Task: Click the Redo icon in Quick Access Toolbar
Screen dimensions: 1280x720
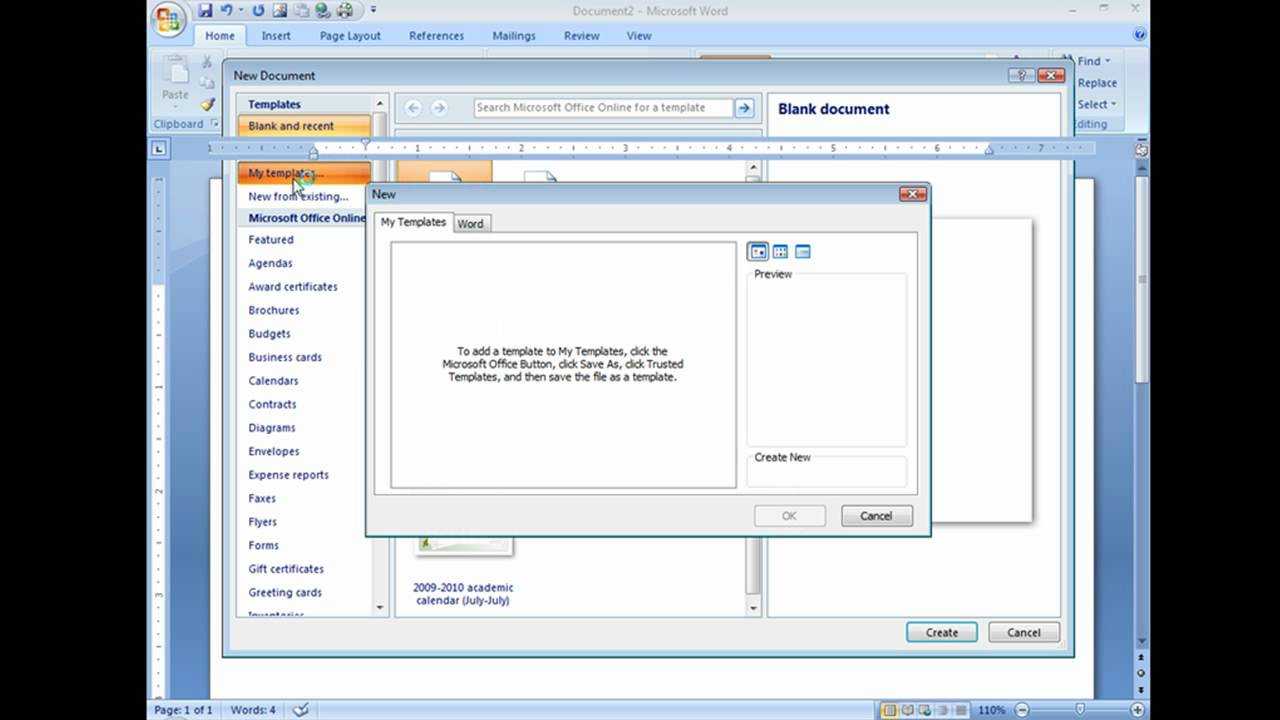Action: pyautogui.click(x=258, y=11)
